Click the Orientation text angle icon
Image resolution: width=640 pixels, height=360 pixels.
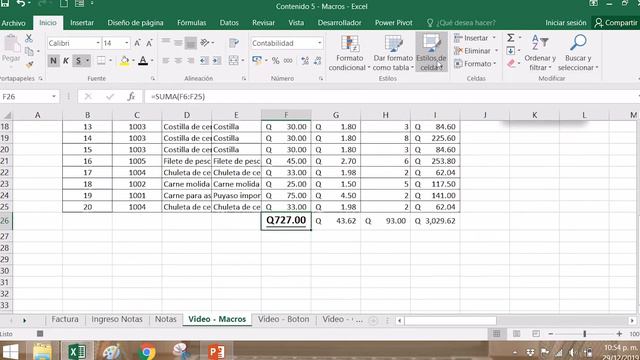pos(204,42)
